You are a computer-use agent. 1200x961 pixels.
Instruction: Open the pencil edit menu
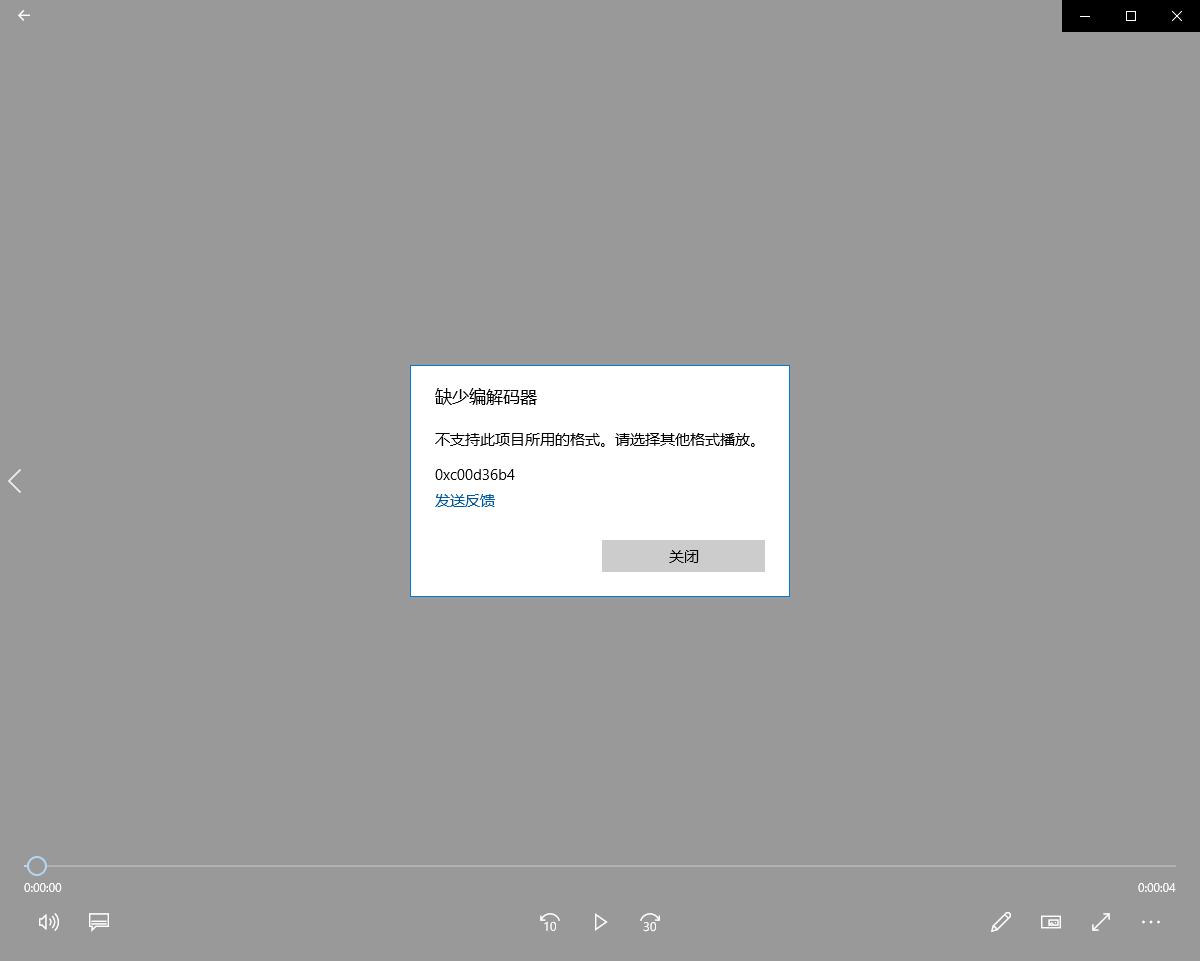1001,922
